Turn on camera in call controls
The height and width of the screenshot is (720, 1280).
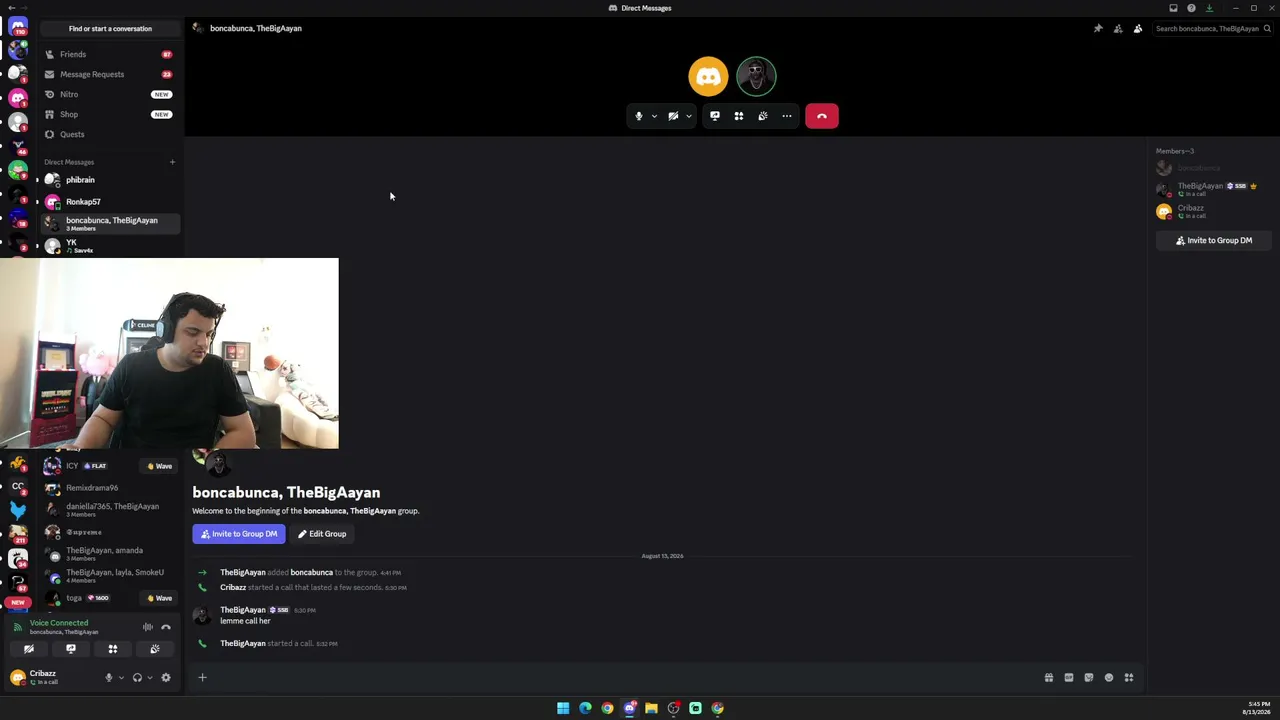point(673,116)
